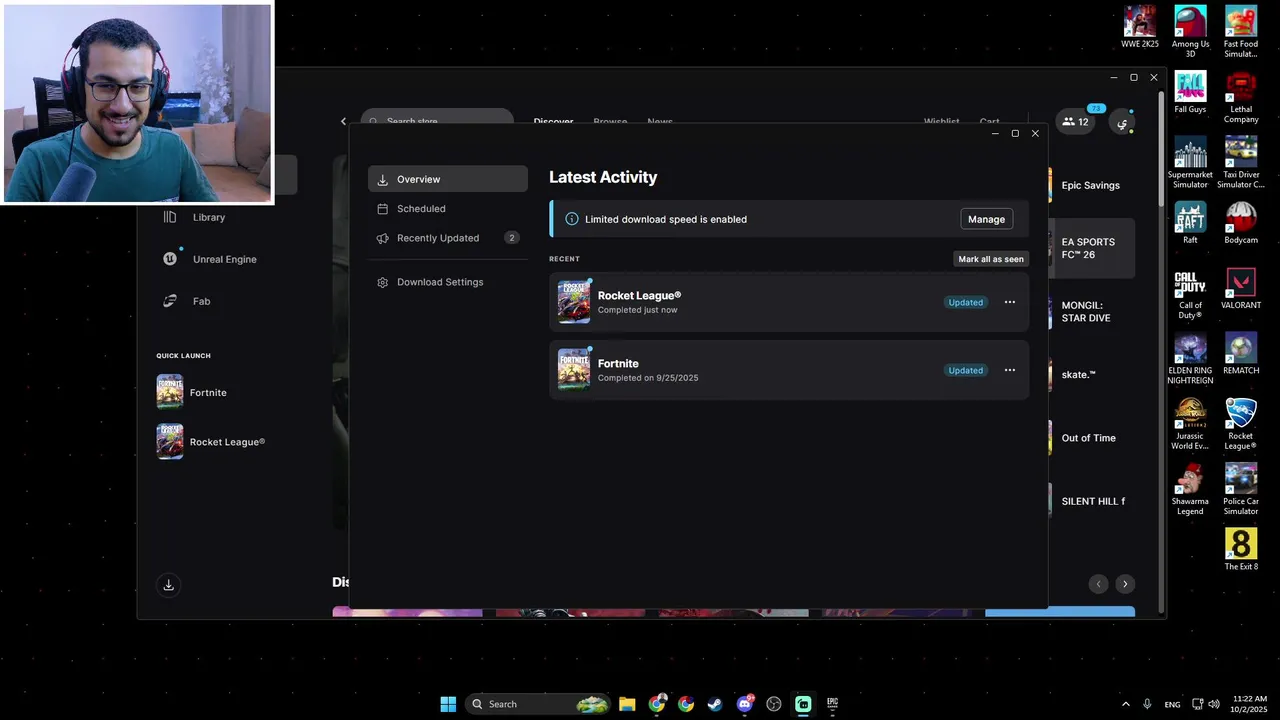Click the Updated badge for Rocket League
This screenshot has width=1280, height=720.
click(x=965, y=302)
